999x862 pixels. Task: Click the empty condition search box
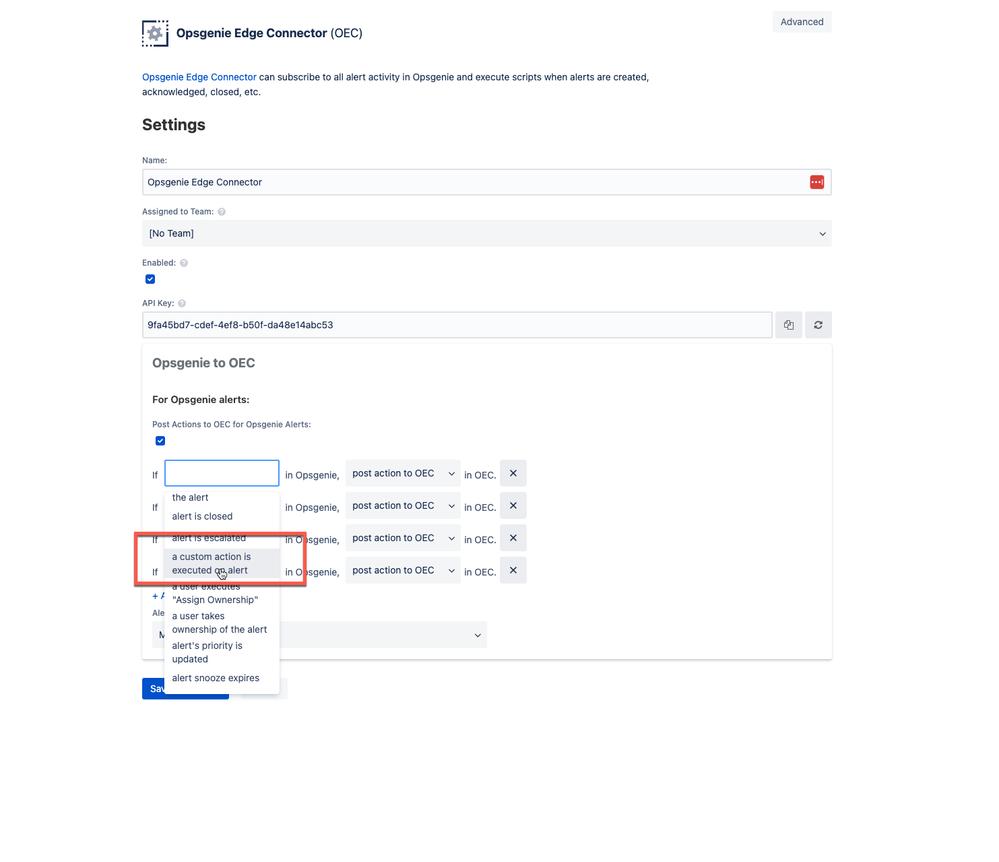point(222,473)
